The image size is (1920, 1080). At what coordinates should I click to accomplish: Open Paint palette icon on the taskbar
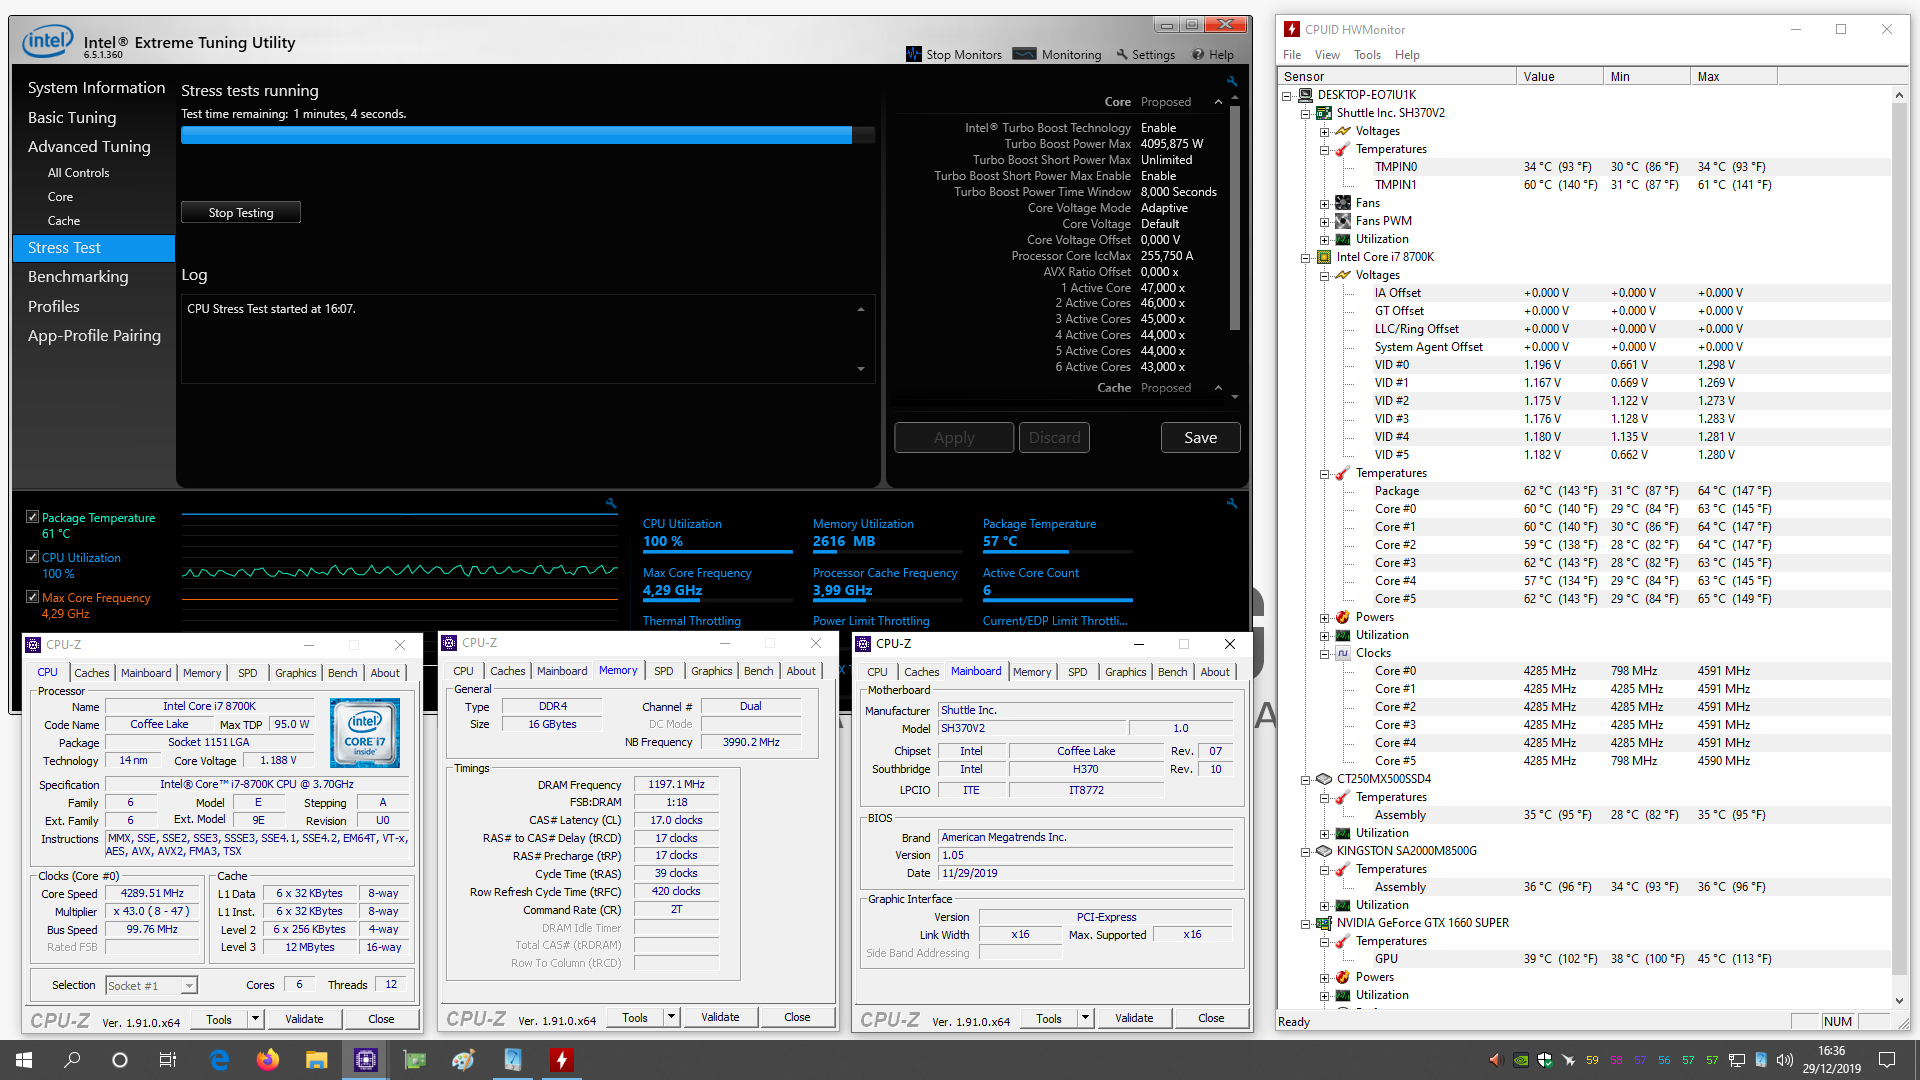click(464, 1060)
